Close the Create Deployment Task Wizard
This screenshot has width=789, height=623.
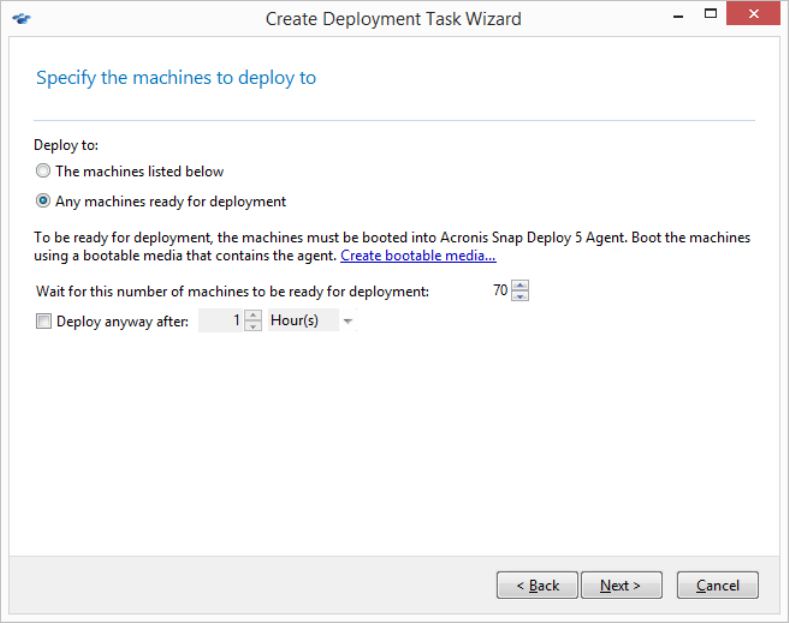pos(755,14)
